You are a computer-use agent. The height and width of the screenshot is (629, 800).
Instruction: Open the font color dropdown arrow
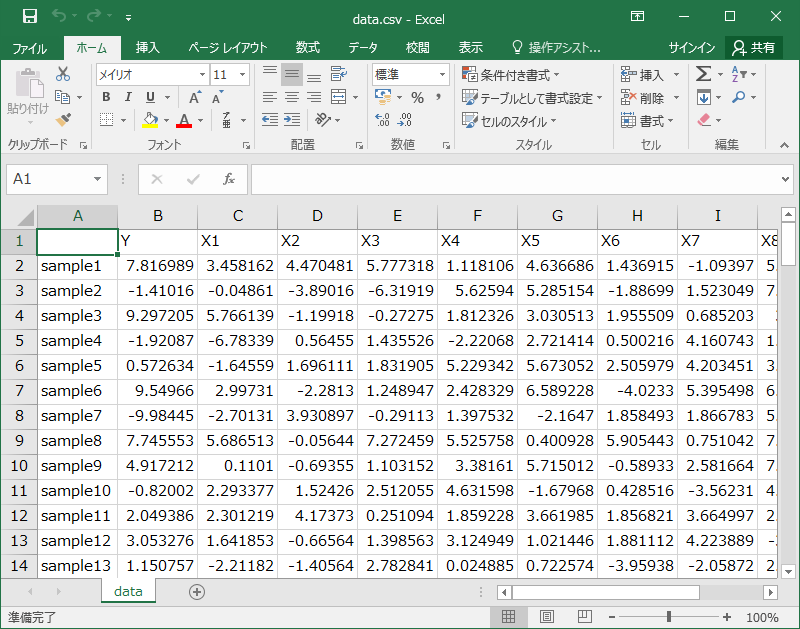201,120
